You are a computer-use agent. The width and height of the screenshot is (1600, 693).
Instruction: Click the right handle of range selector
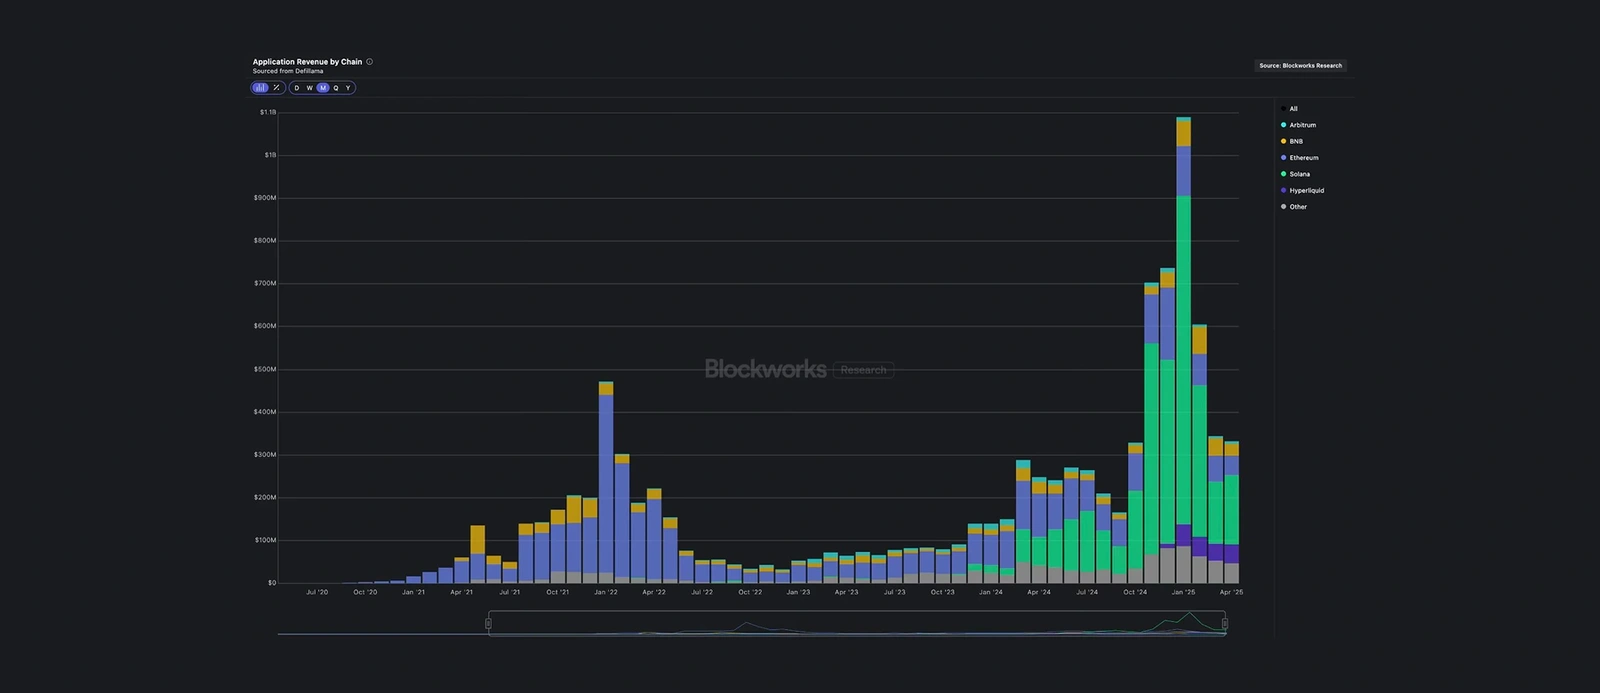click(1225, 624)
